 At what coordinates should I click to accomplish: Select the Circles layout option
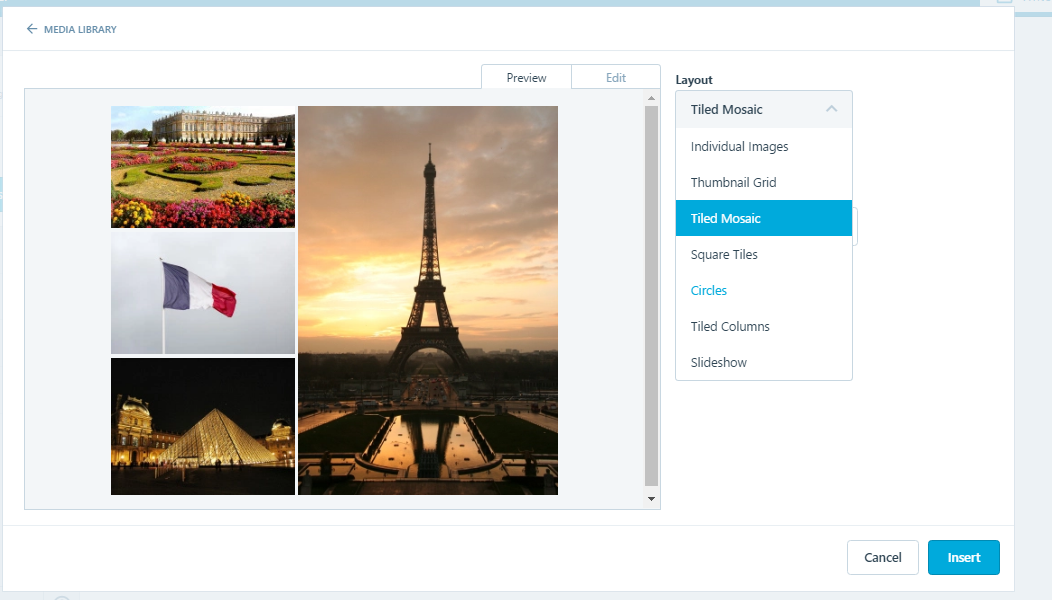(709, 291)
